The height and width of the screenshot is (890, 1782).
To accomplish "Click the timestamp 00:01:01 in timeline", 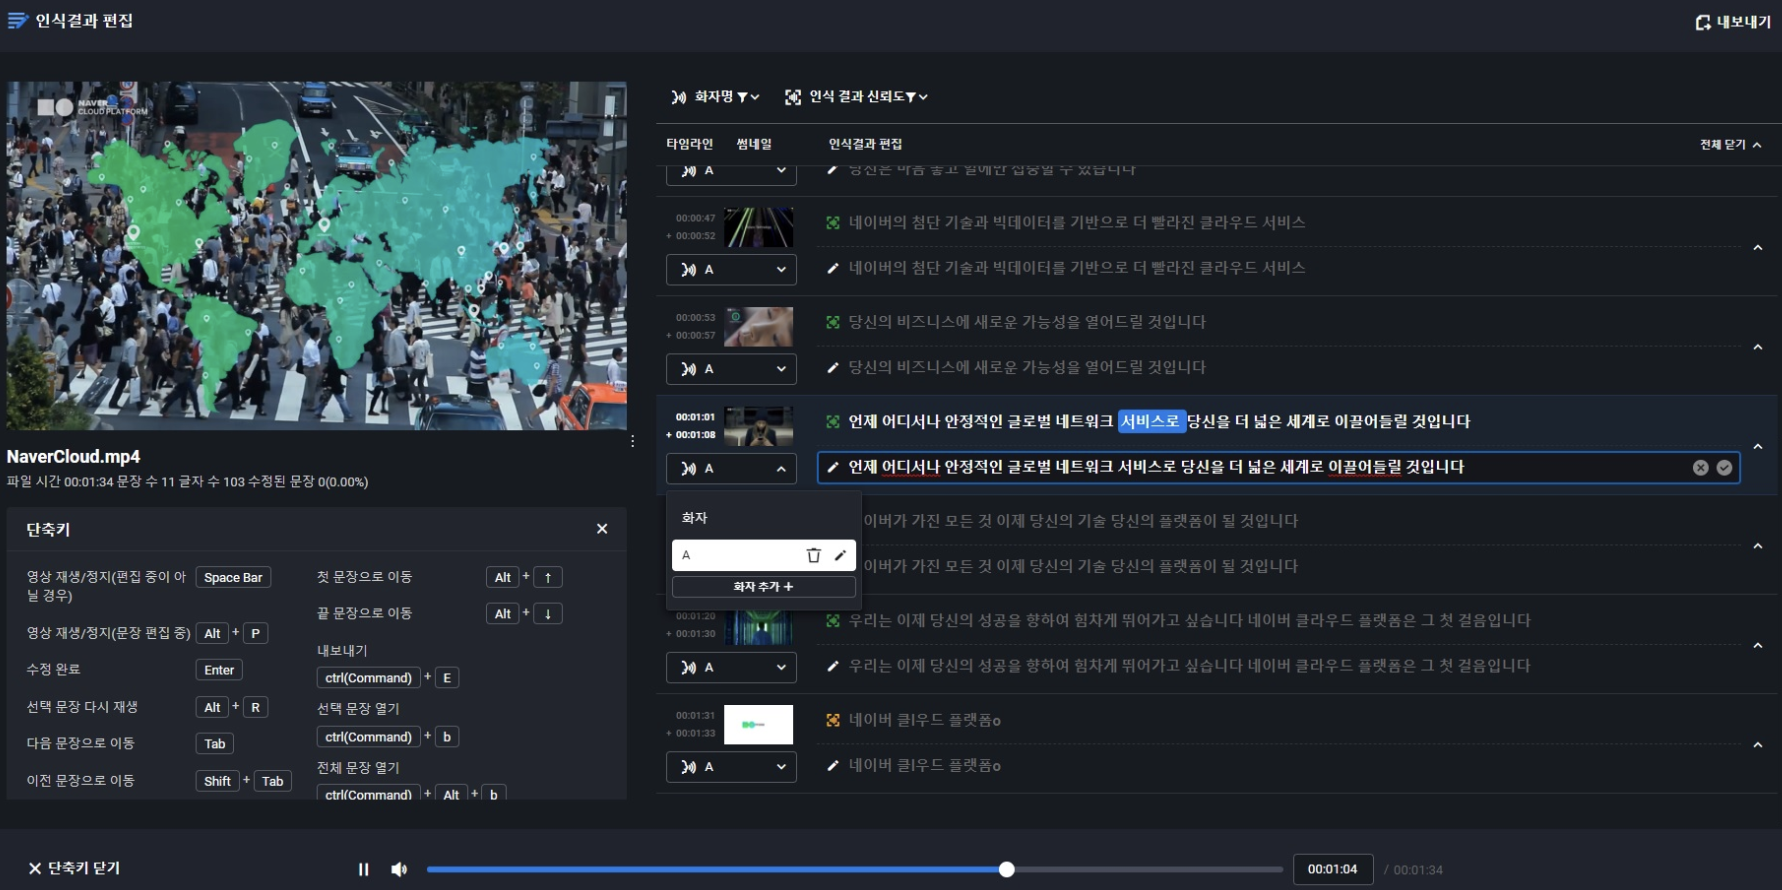I will click(x=695, y=417).
